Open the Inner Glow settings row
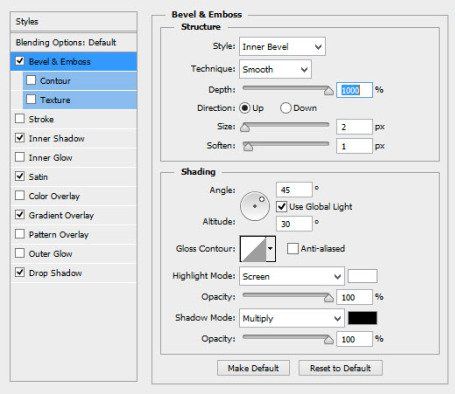 [x=74, y=157]
